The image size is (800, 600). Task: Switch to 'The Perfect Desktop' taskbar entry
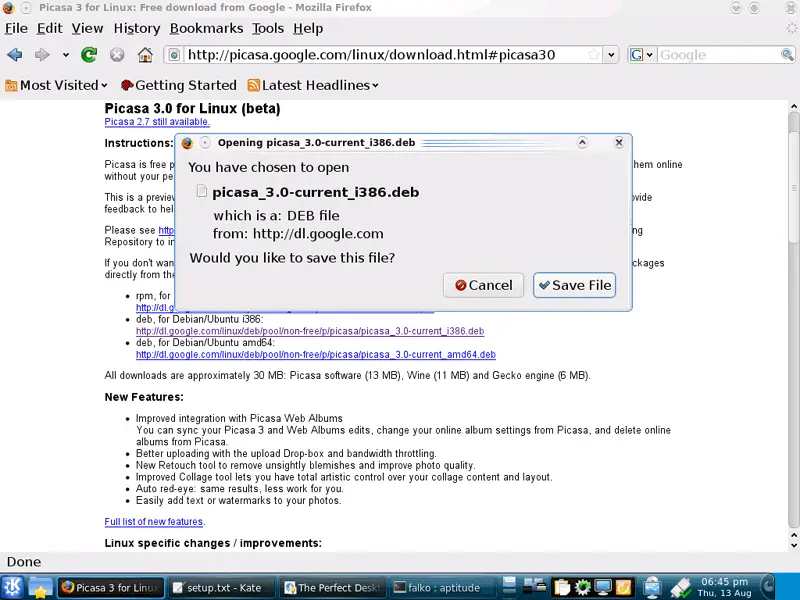pos(333,588)
